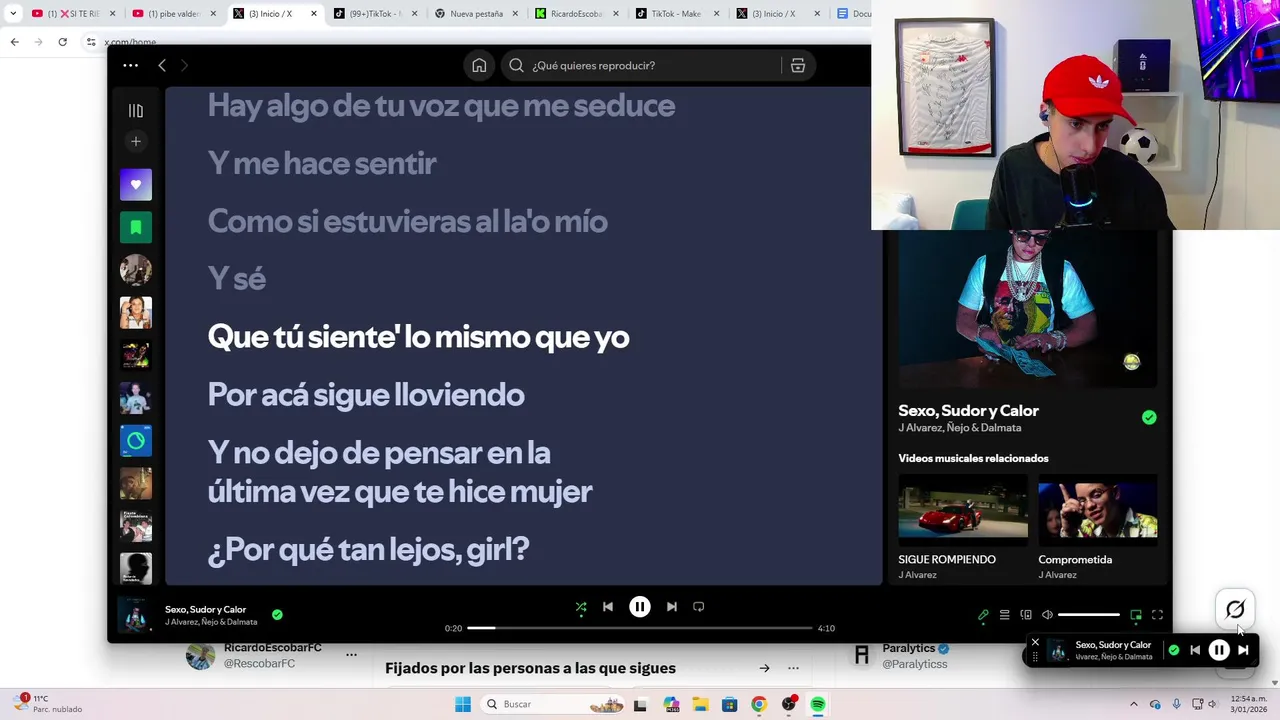1280x720 pixels.
Task: Close the floating Spotify miniplayer
Action: coord(1035,642)
